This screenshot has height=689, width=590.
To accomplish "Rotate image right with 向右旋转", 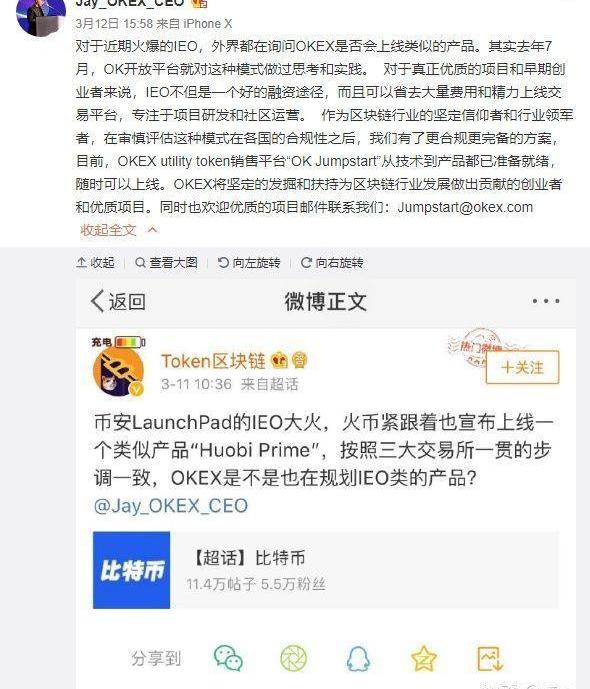I will click(x=332, y=263).
